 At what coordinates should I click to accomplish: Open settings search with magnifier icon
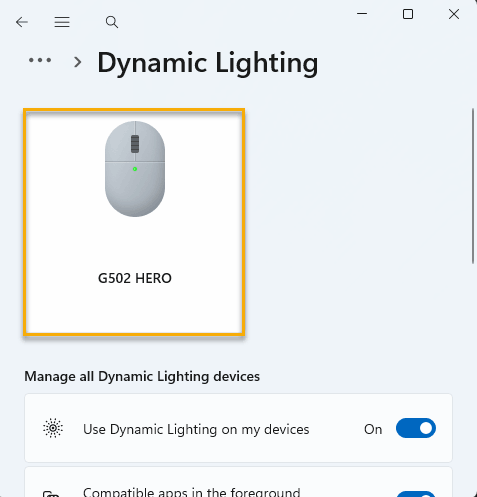[x=112, y=22]
